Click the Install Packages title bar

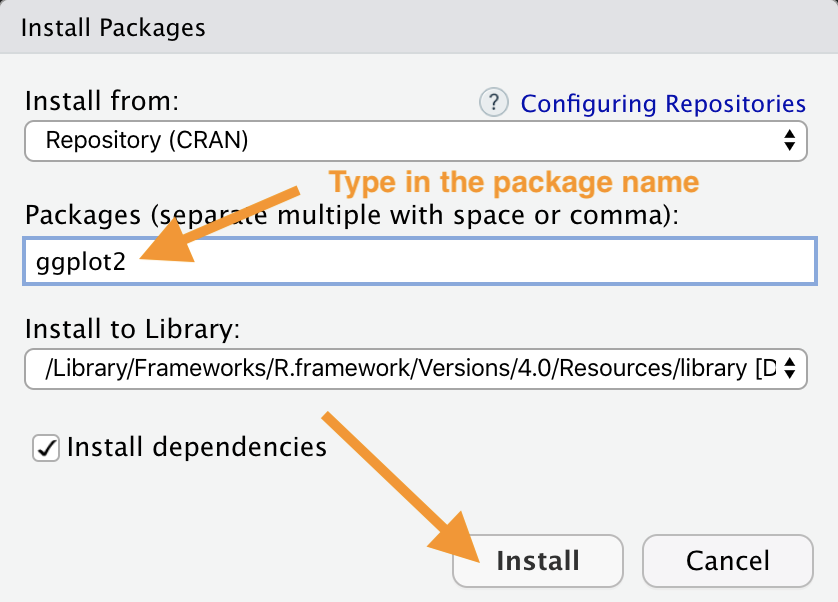coord(419,27)
